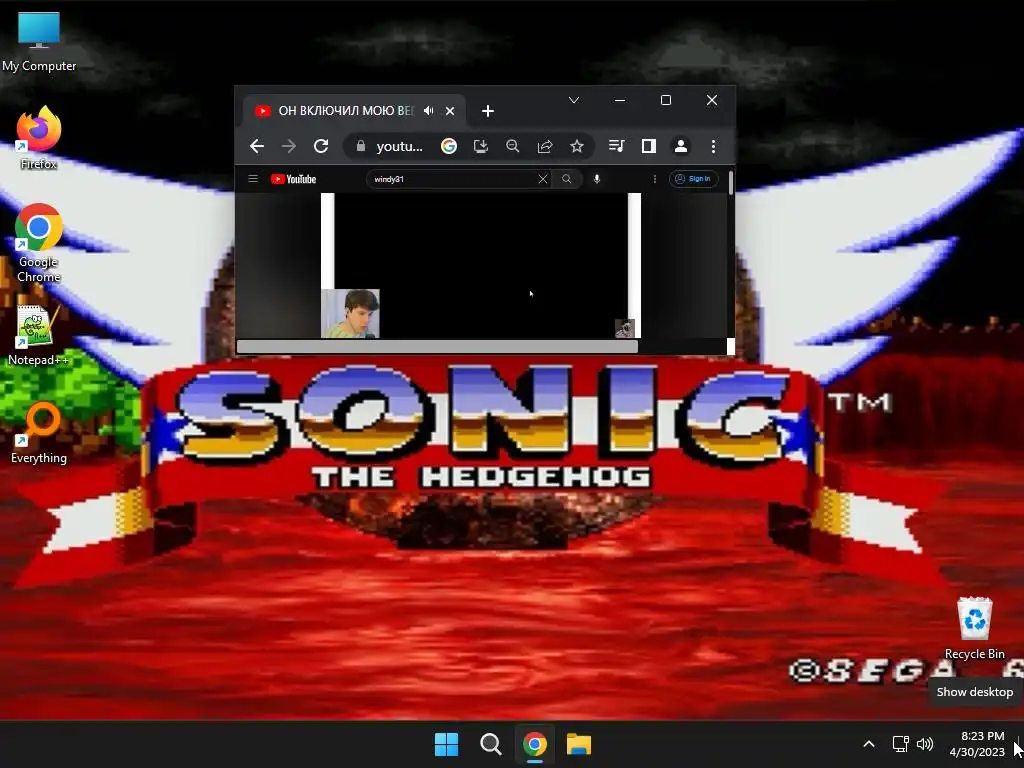Click the small channel thumbnail in video corner
Screen dimensions: 1024x768
[x=625, y=328]
